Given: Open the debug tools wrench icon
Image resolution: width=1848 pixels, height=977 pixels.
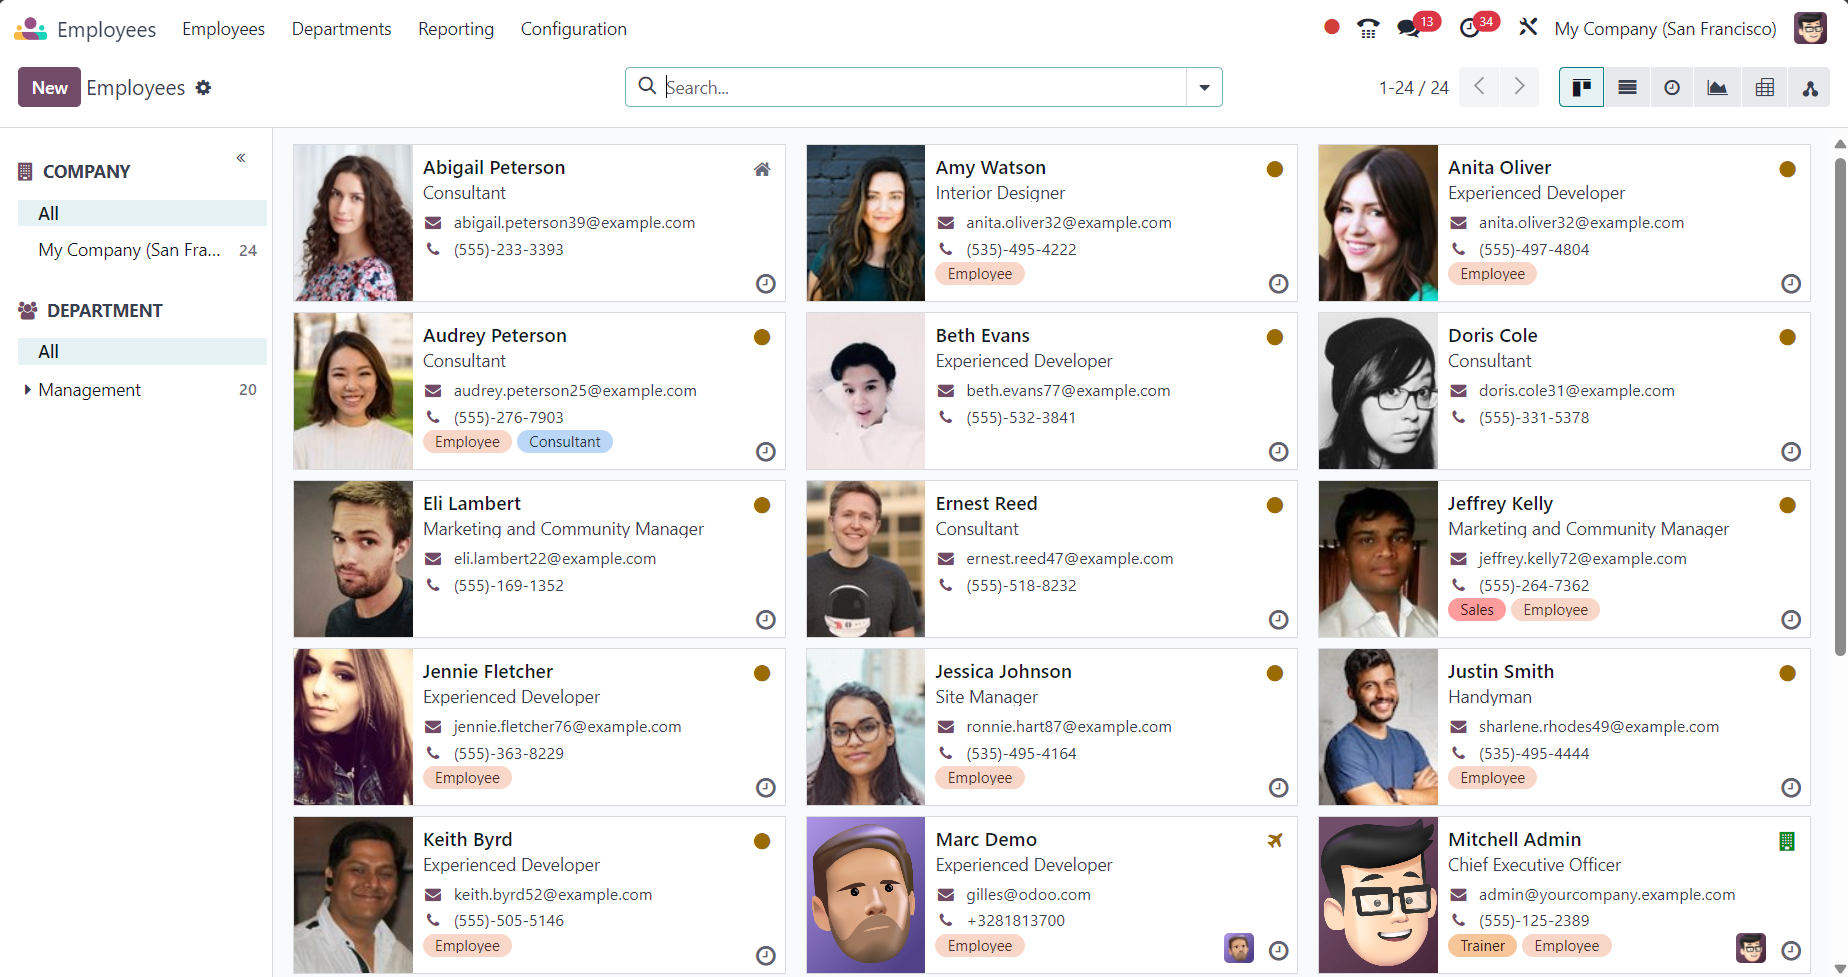Looking at the screenshot, I should point(1527,28).
